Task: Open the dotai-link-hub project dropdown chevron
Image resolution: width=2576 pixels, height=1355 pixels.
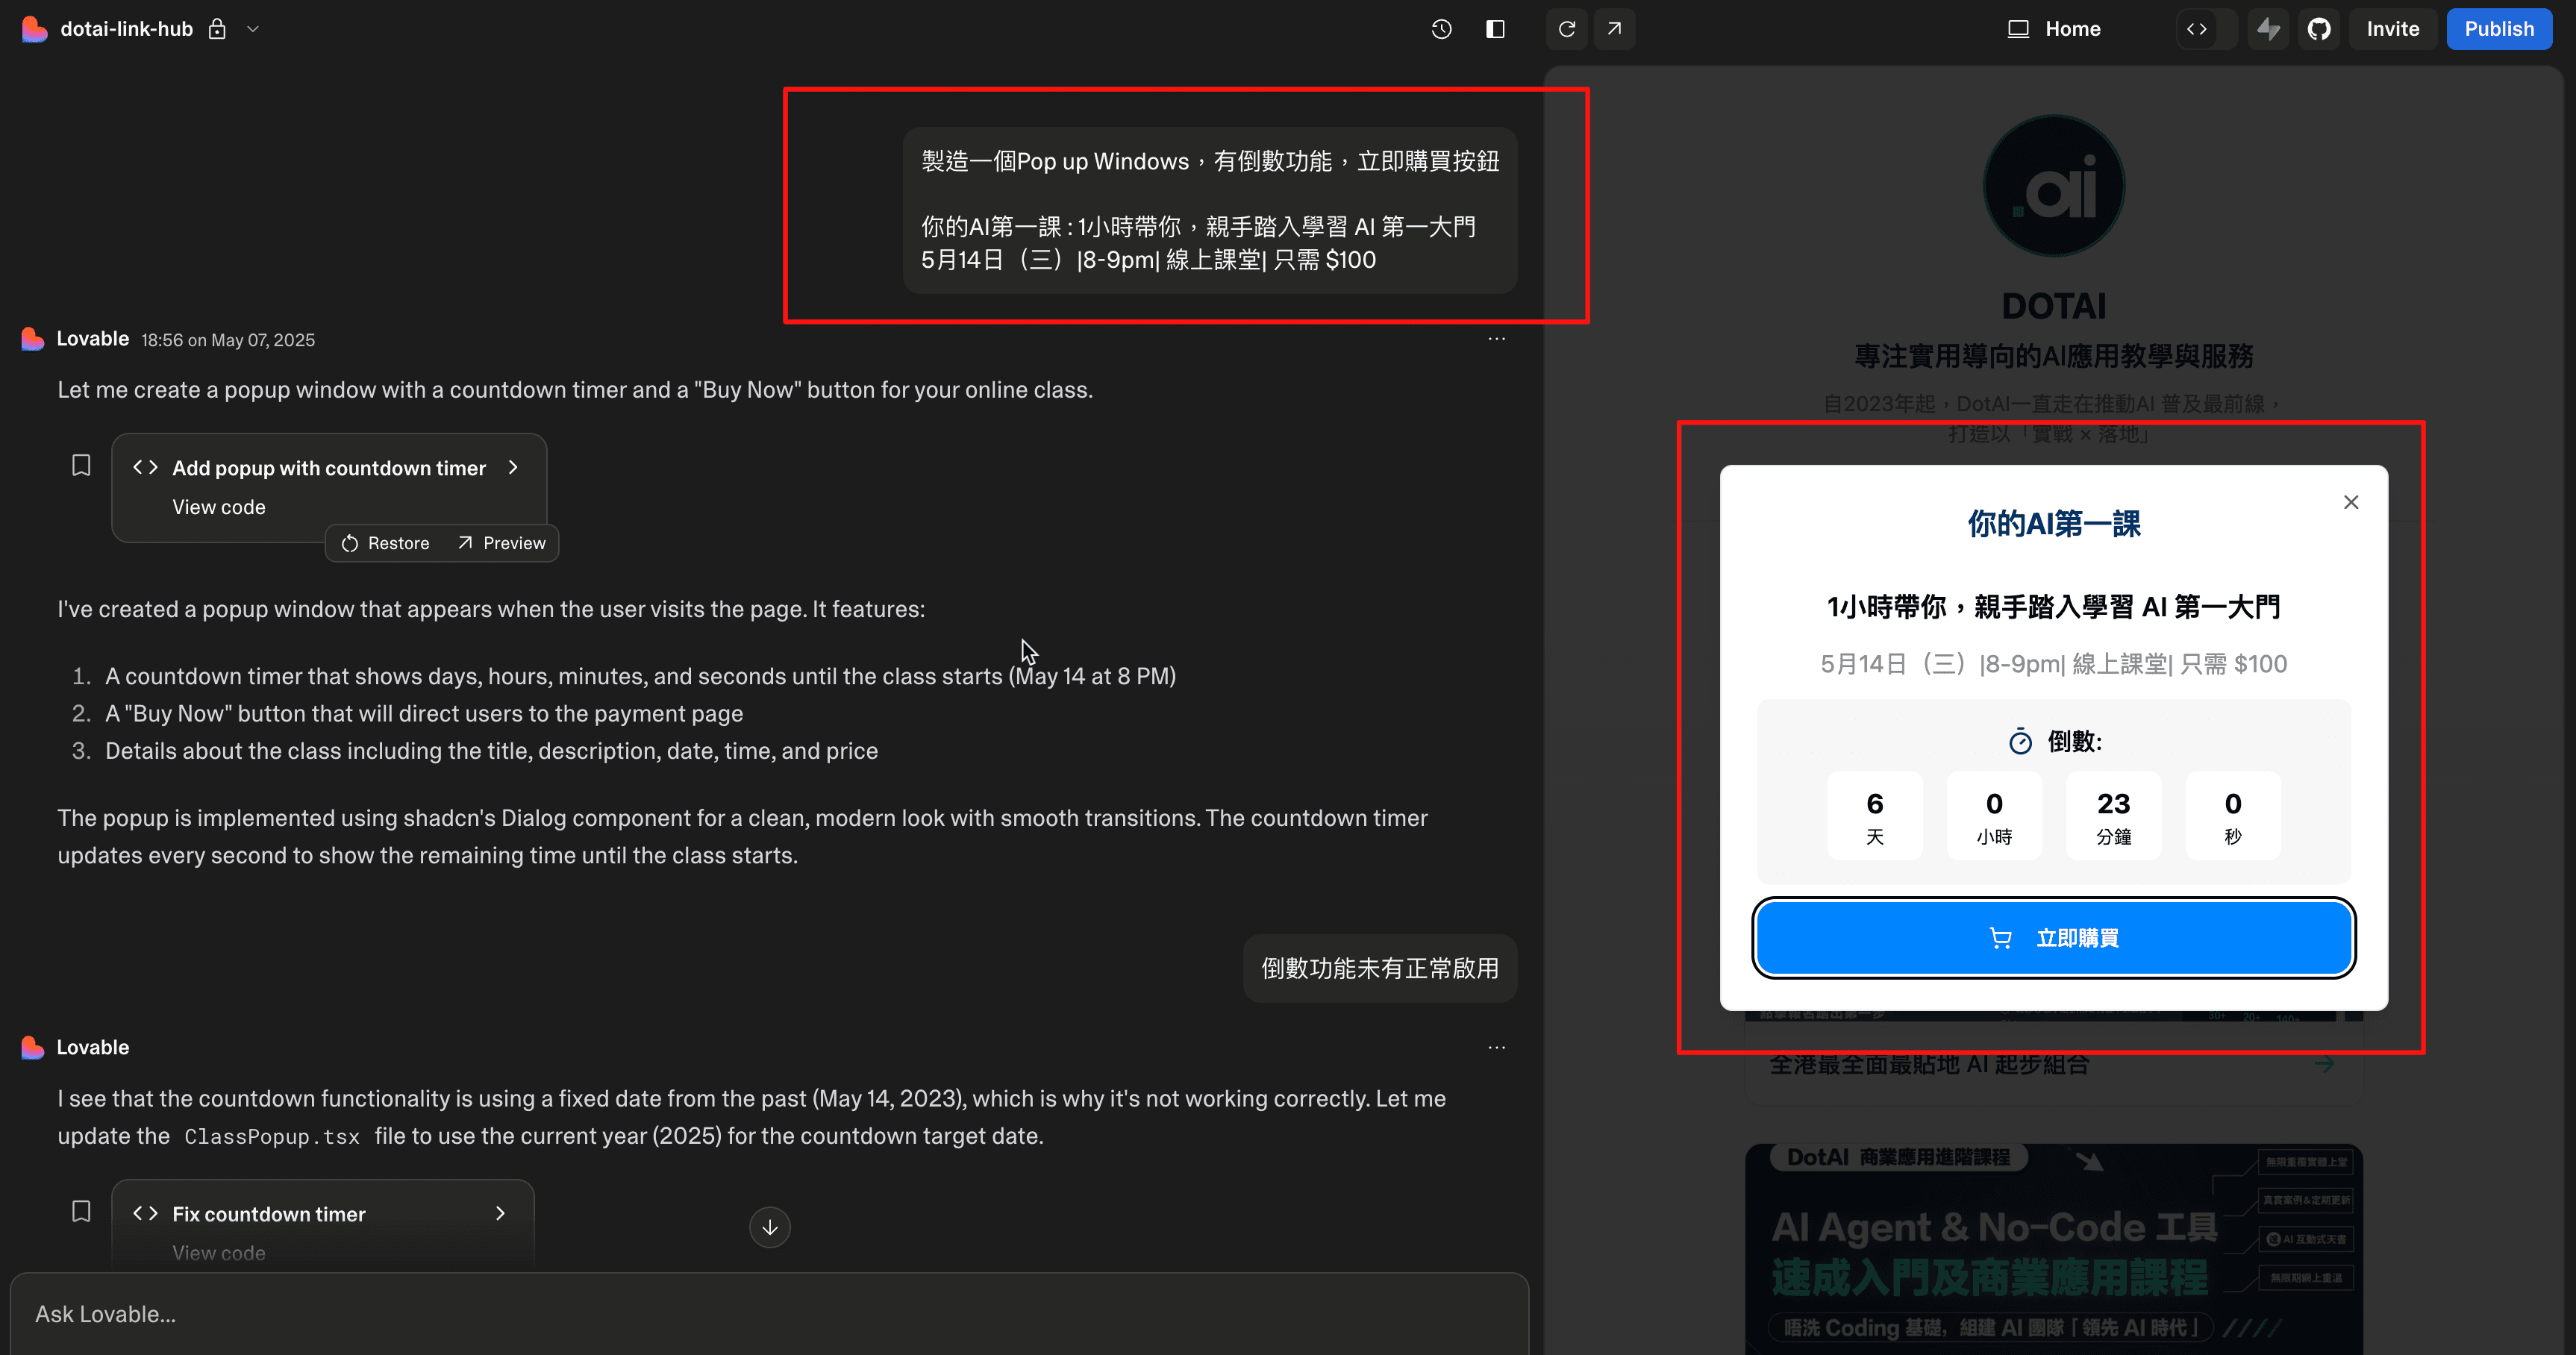Action: coord(253,29)
